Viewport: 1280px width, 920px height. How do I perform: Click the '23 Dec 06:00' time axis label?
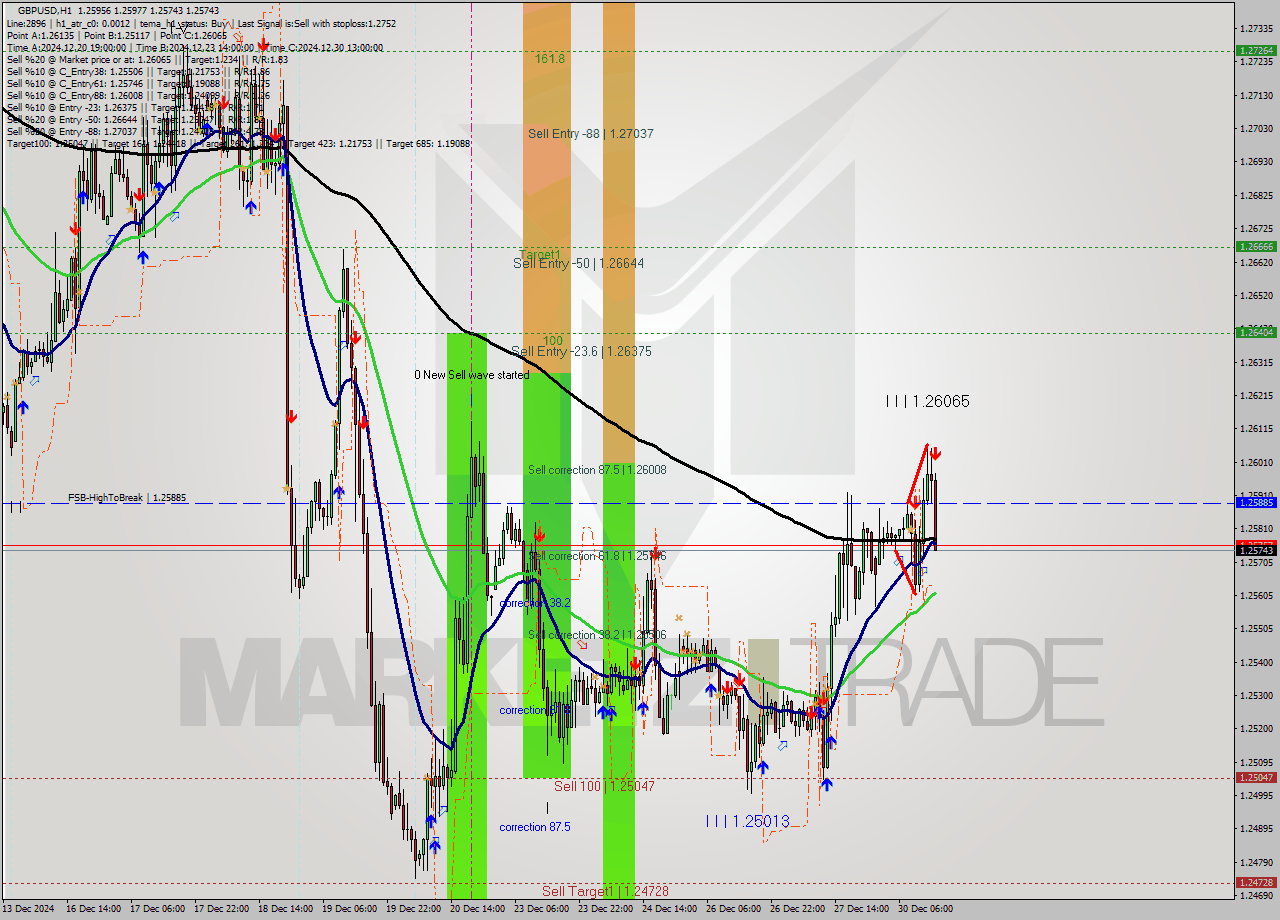point(541,909)
